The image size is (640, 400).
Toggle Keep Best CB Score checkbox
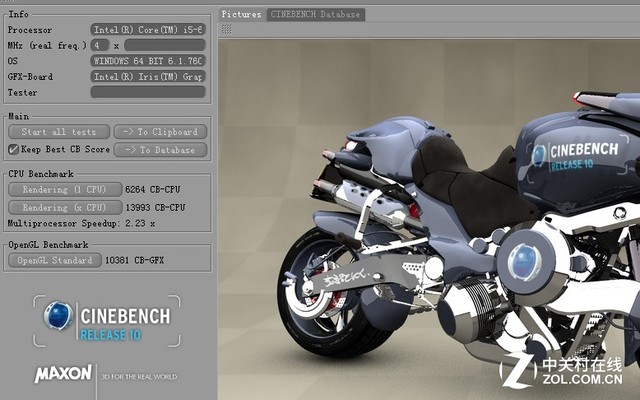coord(13,149)
